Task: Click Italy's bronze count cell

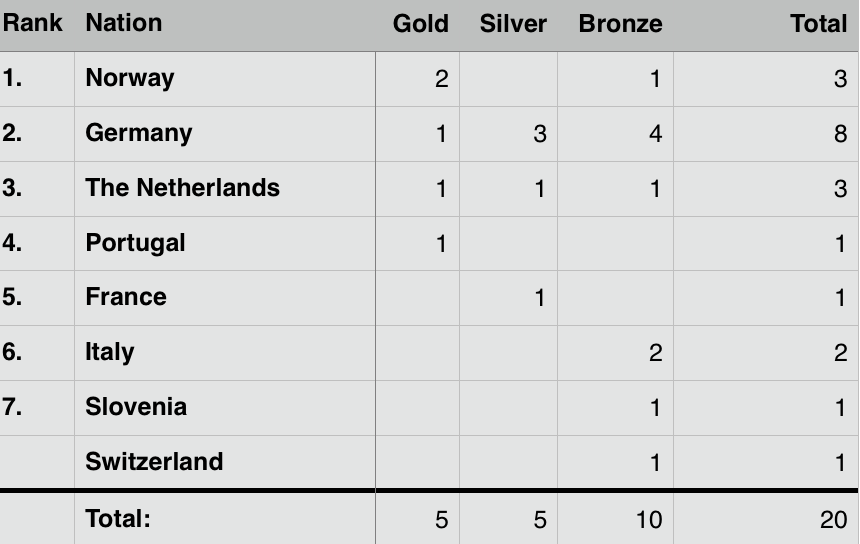Action: [615, 353]
